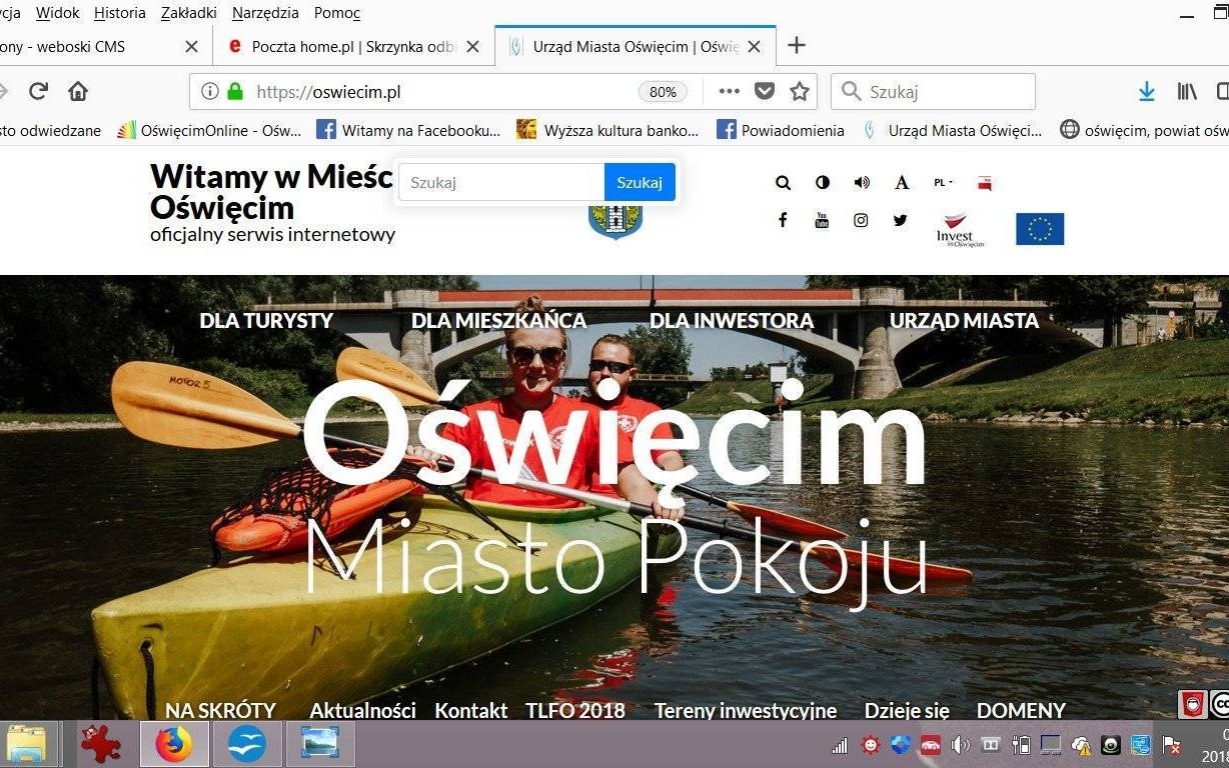Open the page actions "..." dropdown
This screenshot has height=768, width=1229.
(729, 91)
